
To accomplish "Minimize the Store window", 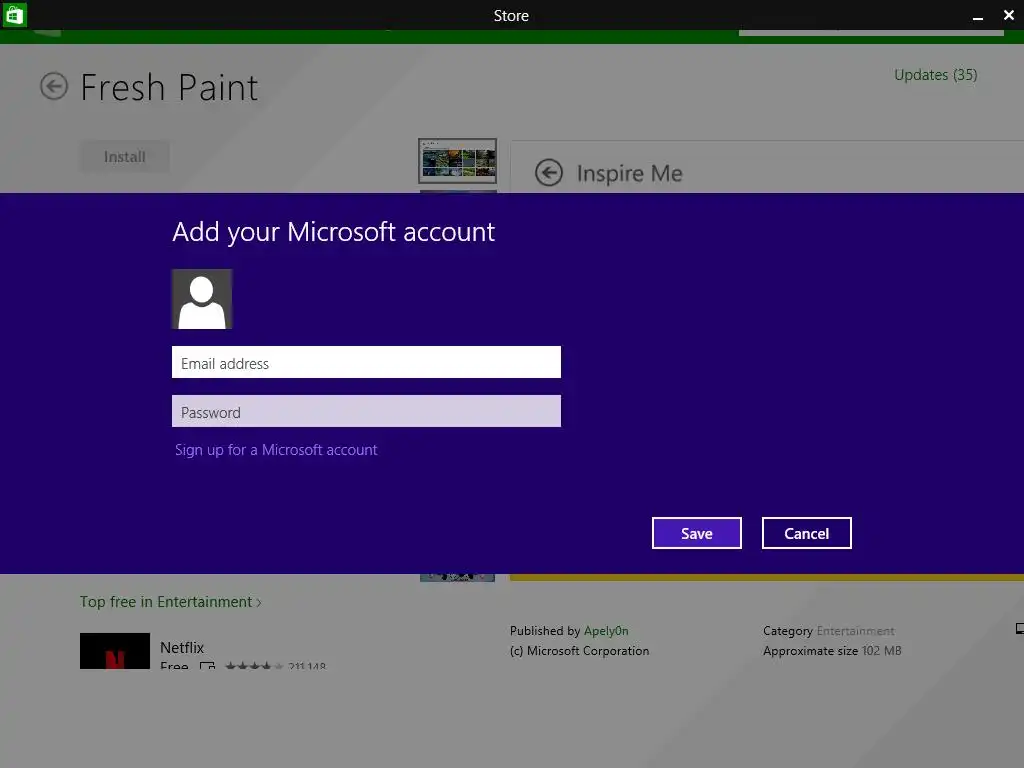I will [x=978, y=16].
